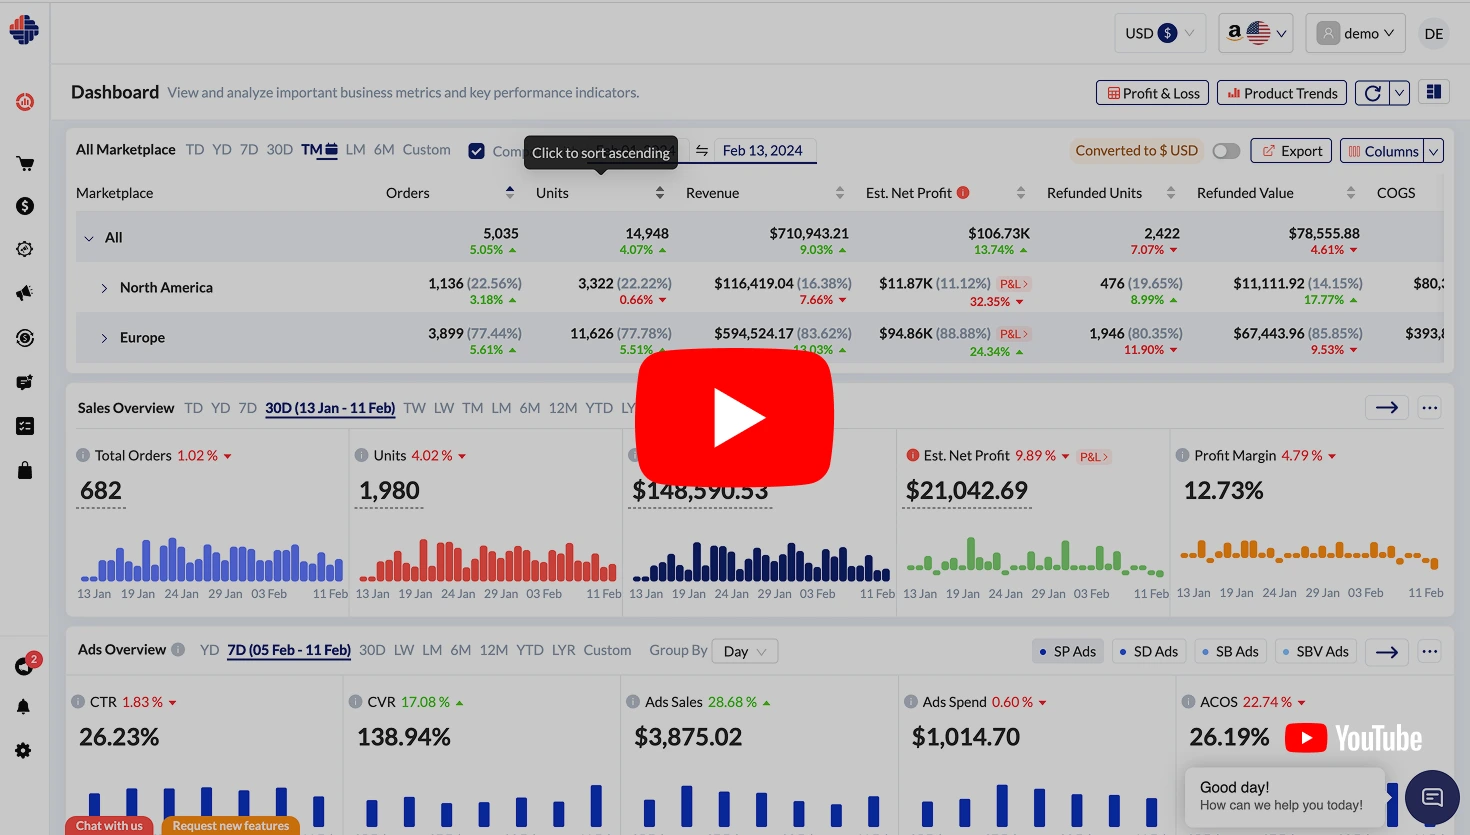Toggle SB Ads series

click(x=1230, y=651)
